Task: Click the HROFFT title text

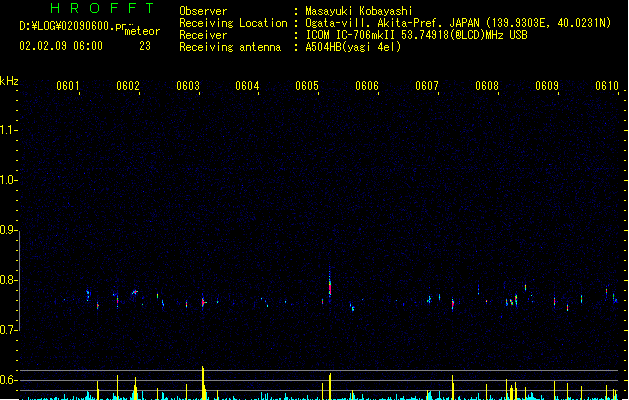Action: click(x=102, y=8)
